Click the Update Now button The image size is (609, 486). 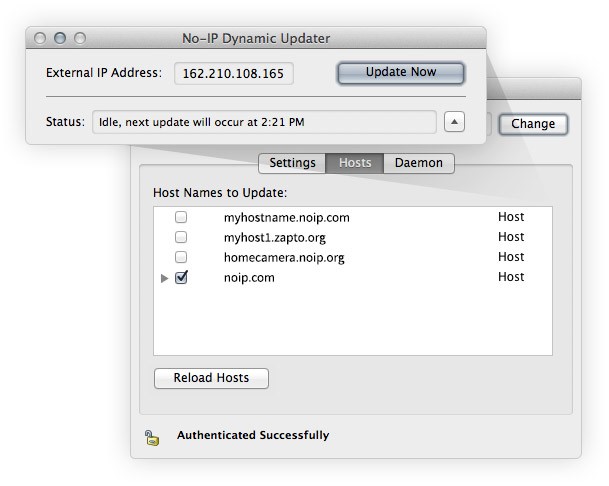(x=401, y=73)
